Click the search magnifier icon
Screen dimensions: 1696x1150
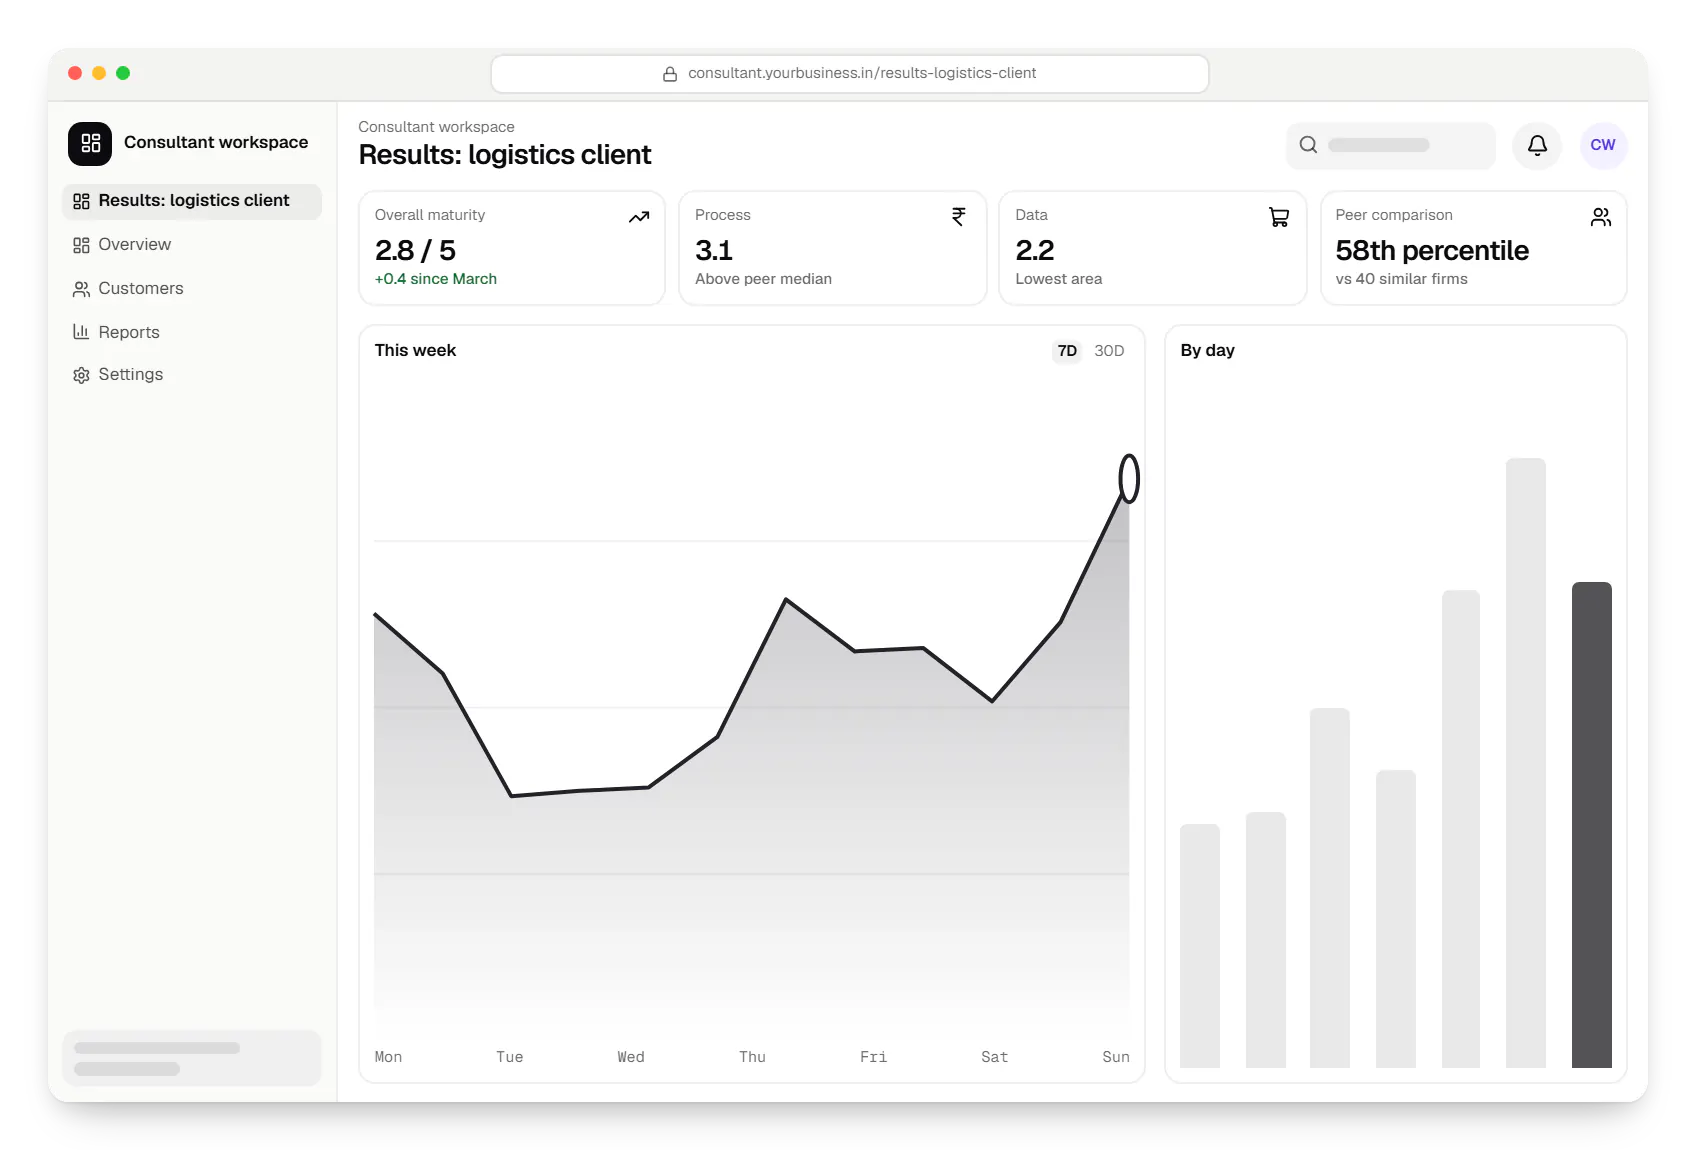click(x=1308, y=145)
